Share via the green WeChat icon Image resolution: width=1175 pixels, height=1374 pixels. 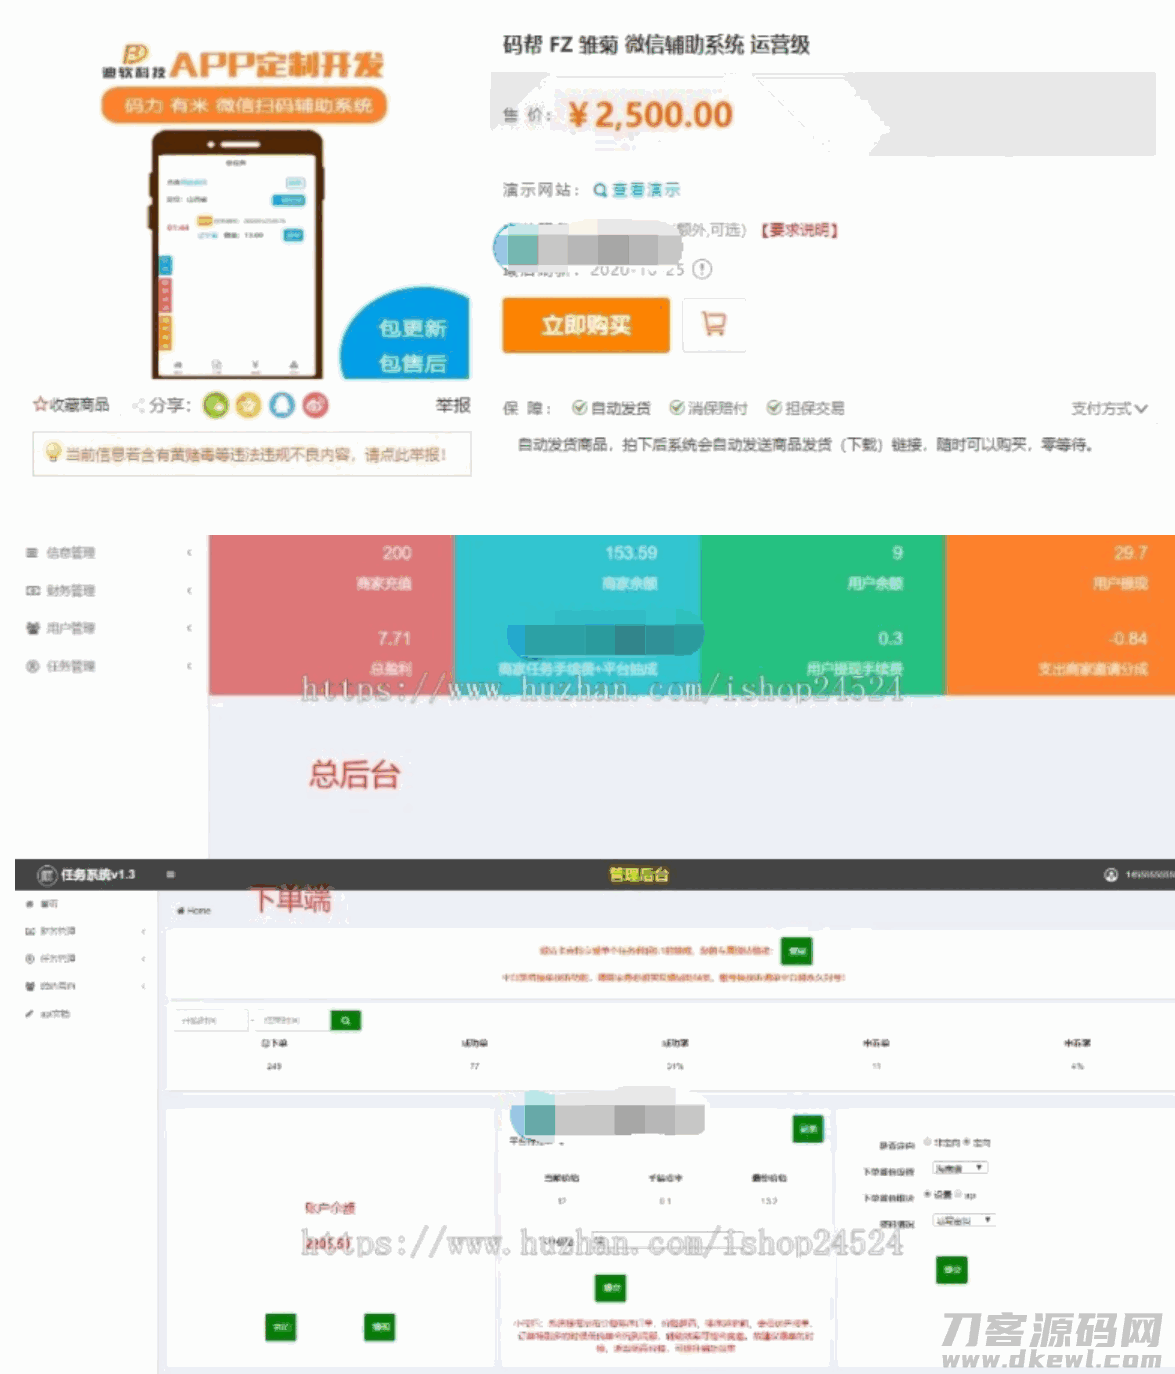pyautogui.click(x=216, y=405)
